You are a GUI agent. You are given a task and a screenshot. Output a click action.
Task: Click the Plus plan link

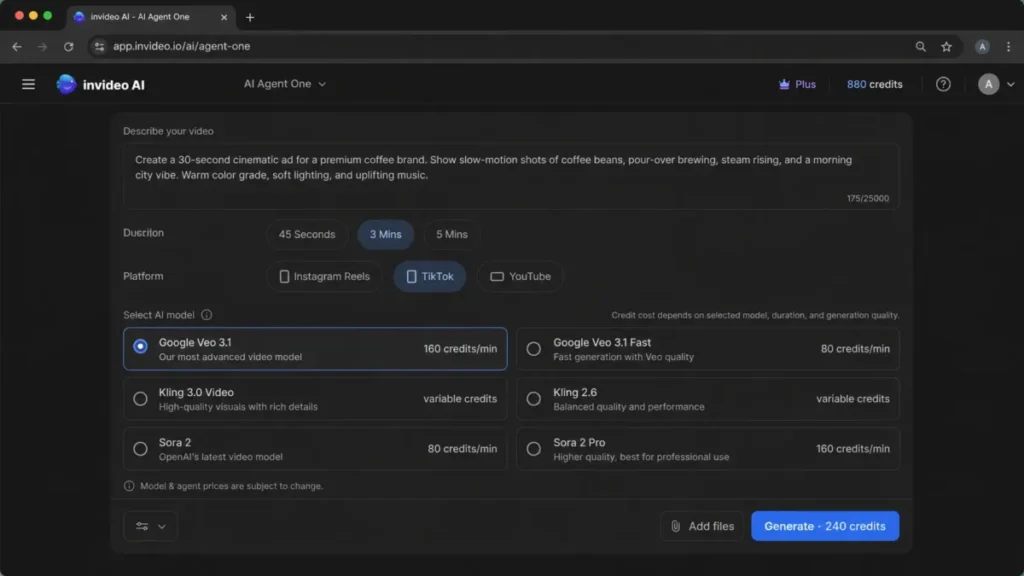(797, 84)
